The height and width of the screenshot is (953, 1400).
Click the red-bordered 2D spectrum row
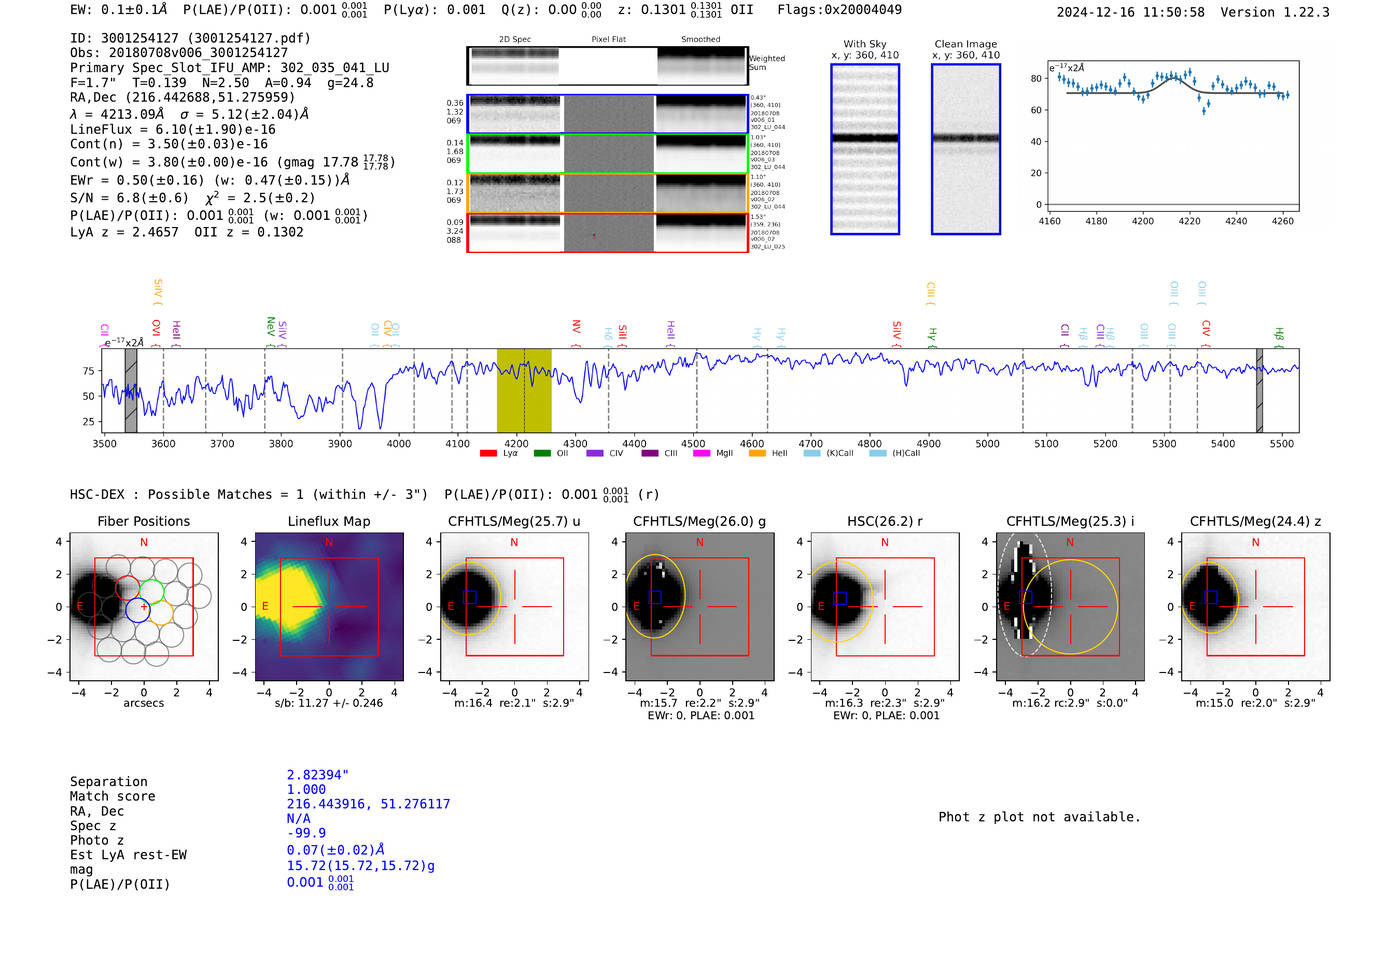tap(607, 232)
